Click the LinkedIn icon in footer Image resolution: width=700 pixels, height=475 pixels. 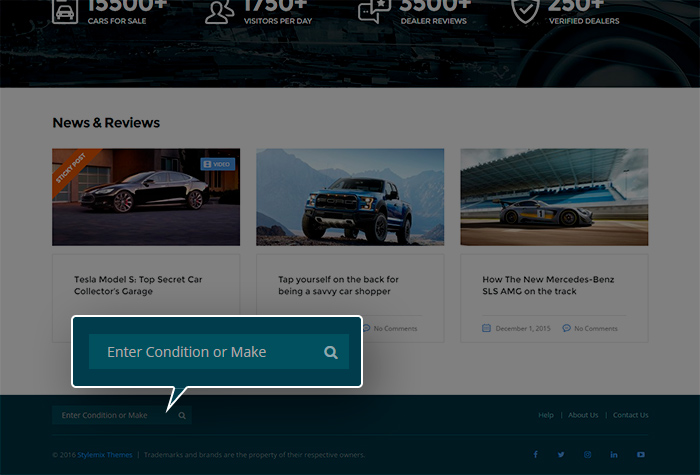pyautogui.click(x=614, y=455)
